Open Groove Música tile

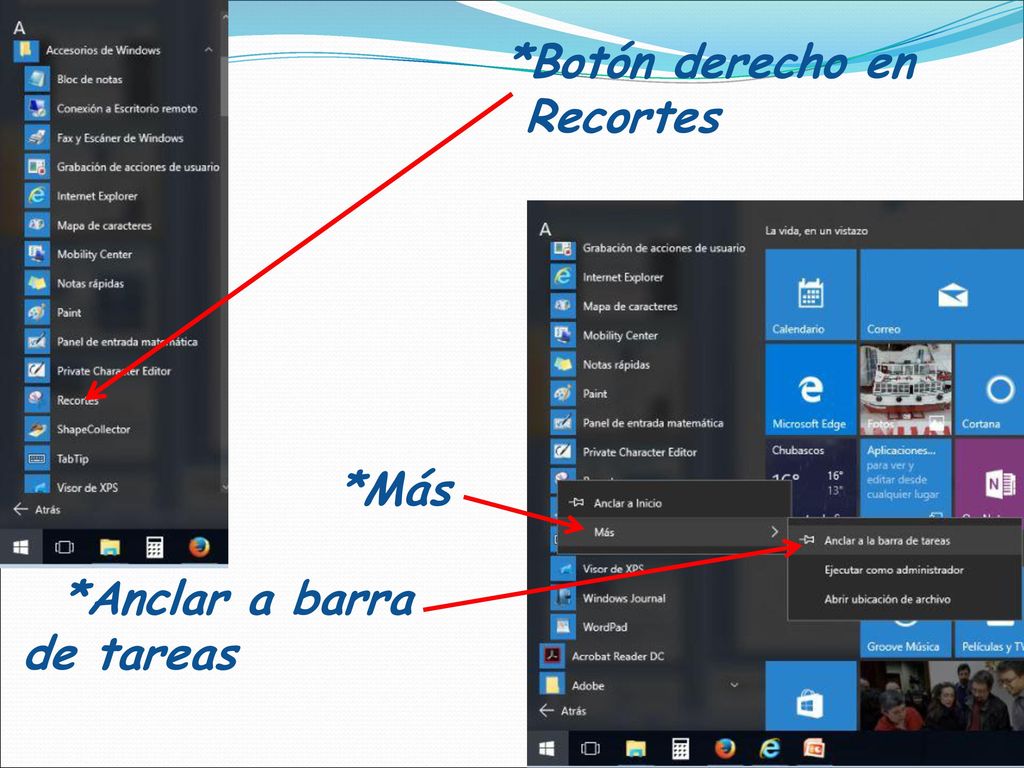905,639
